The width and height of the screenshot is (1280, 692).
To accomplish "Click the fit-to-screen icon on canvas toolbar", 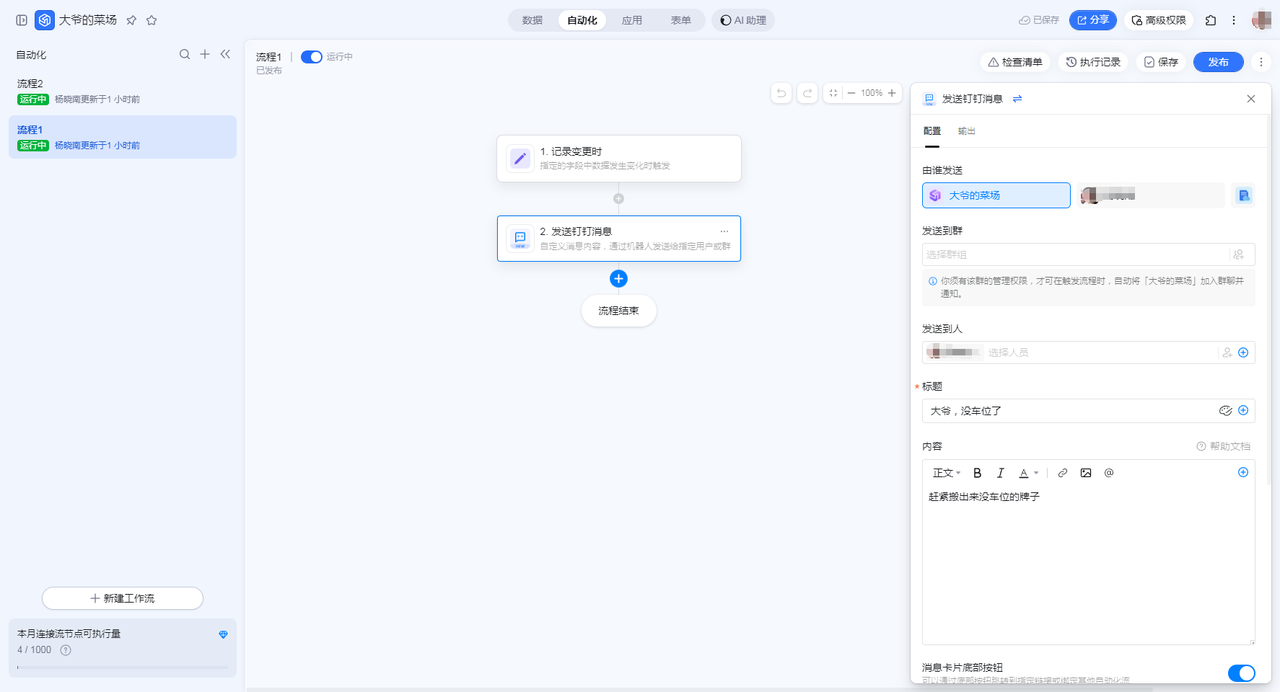I will pyautogui.click(x=833, y=93).
